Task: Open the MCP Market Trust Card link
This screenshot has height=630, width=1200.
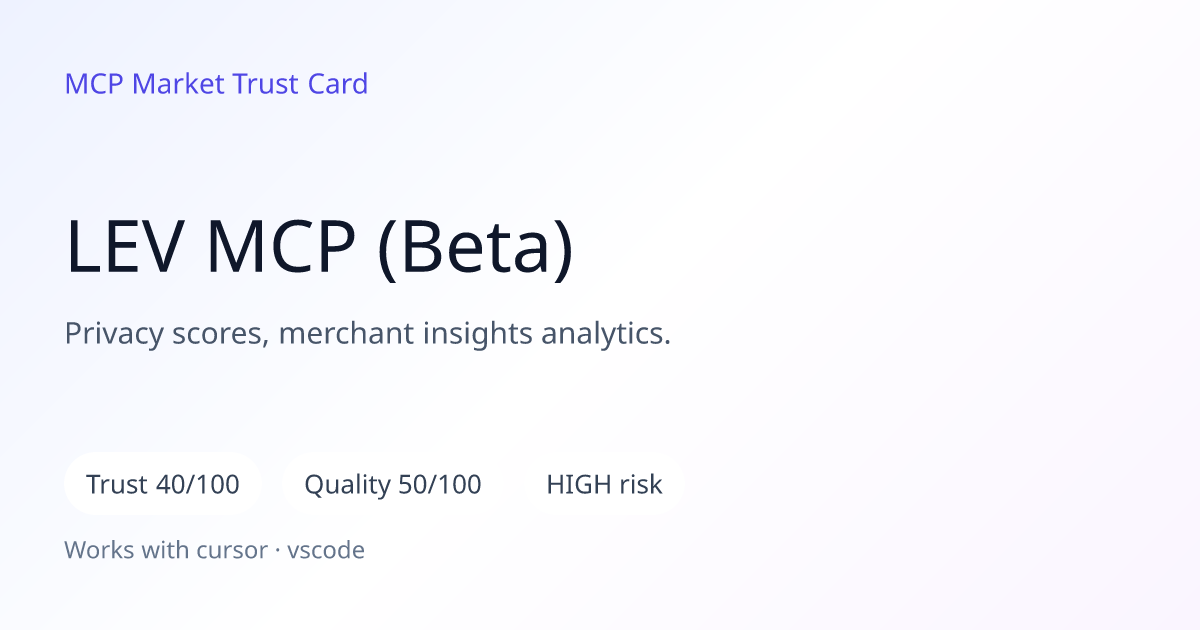Action: point(216,84)
